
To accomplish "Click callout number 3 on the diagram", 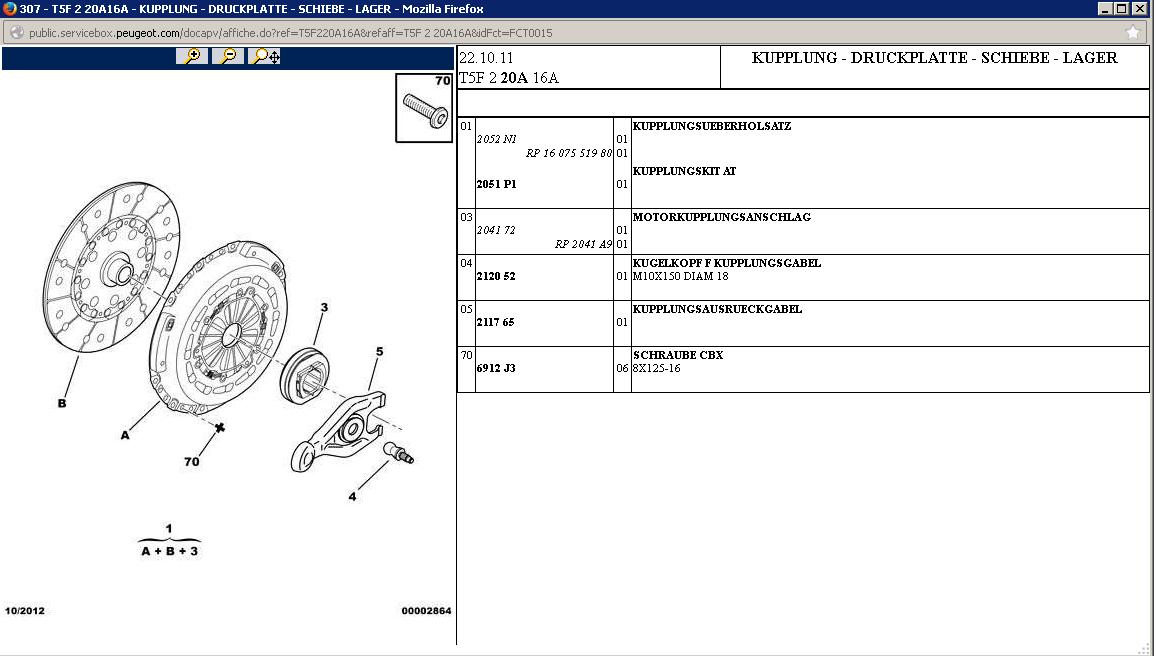I will tap(323, 308).
